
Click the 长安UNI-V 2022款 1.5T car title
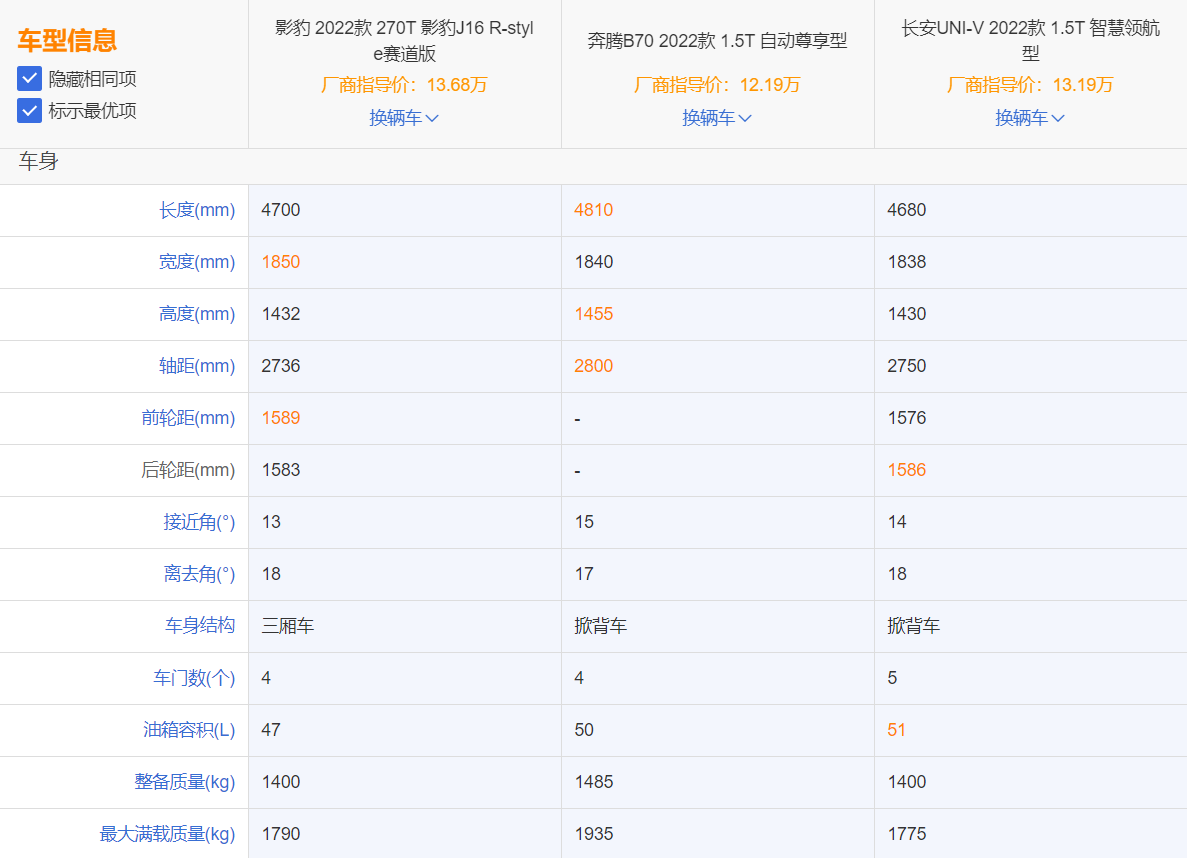[x=1030, y=40]
